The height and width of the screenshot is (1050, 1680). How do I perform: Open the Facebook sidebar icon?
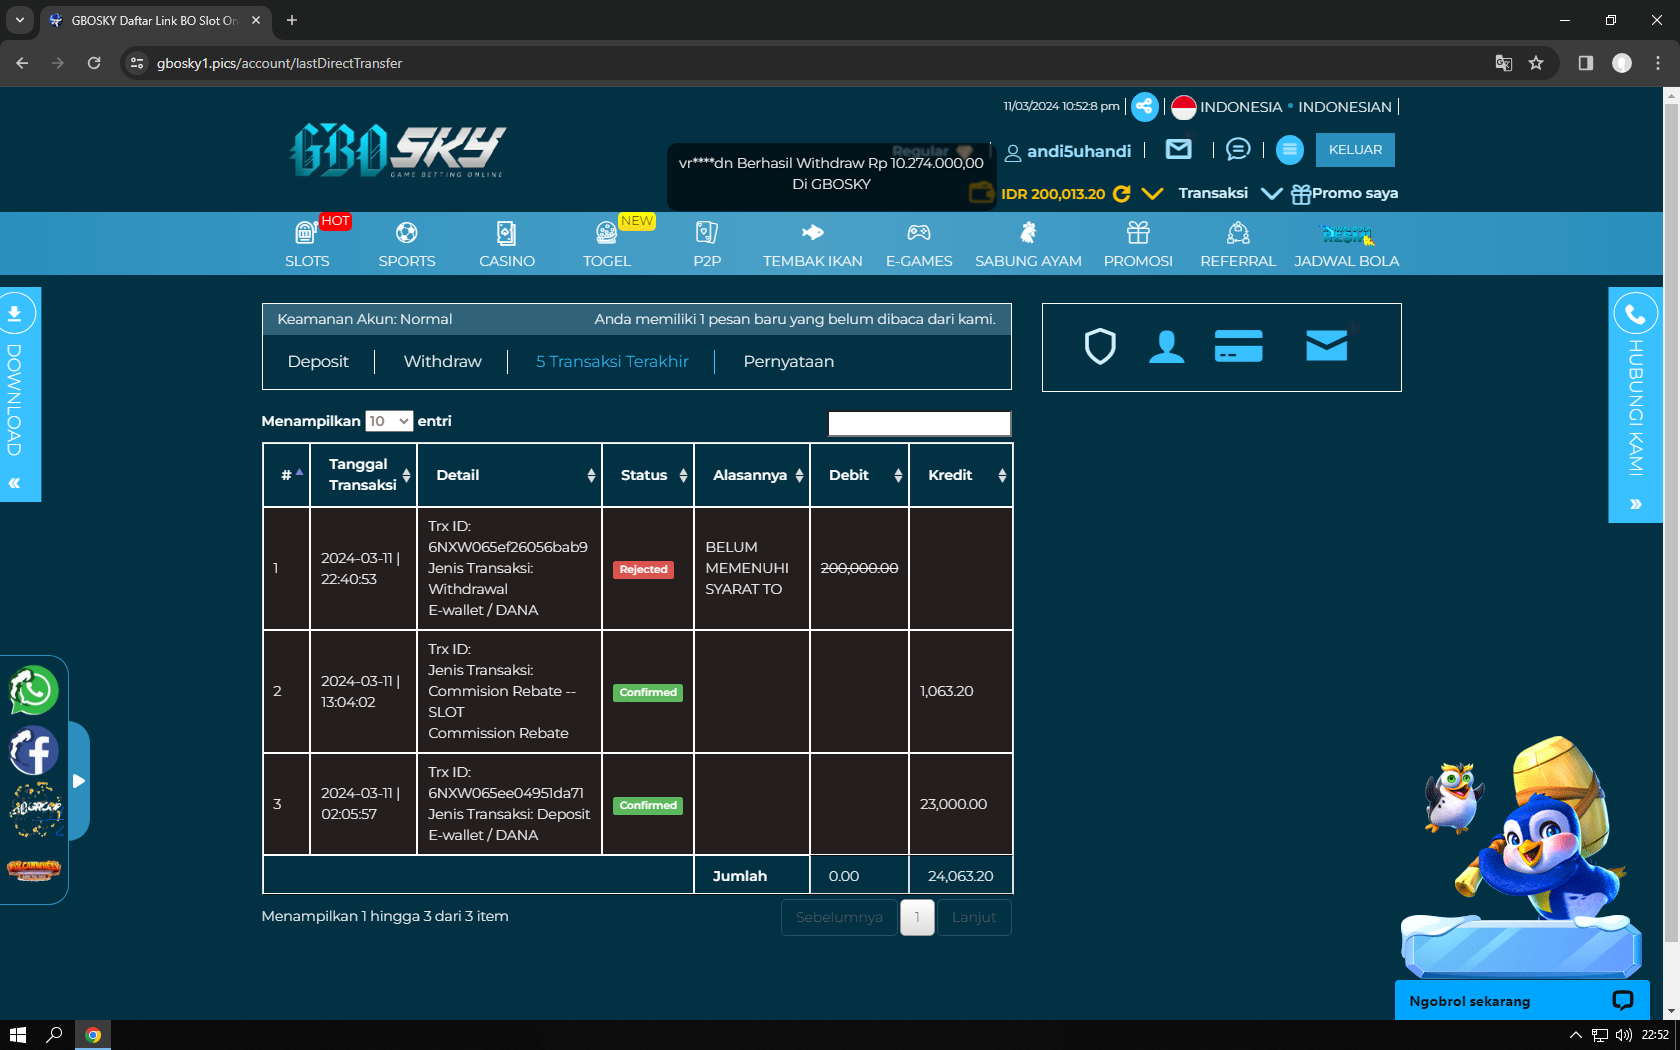click(33, 751)
